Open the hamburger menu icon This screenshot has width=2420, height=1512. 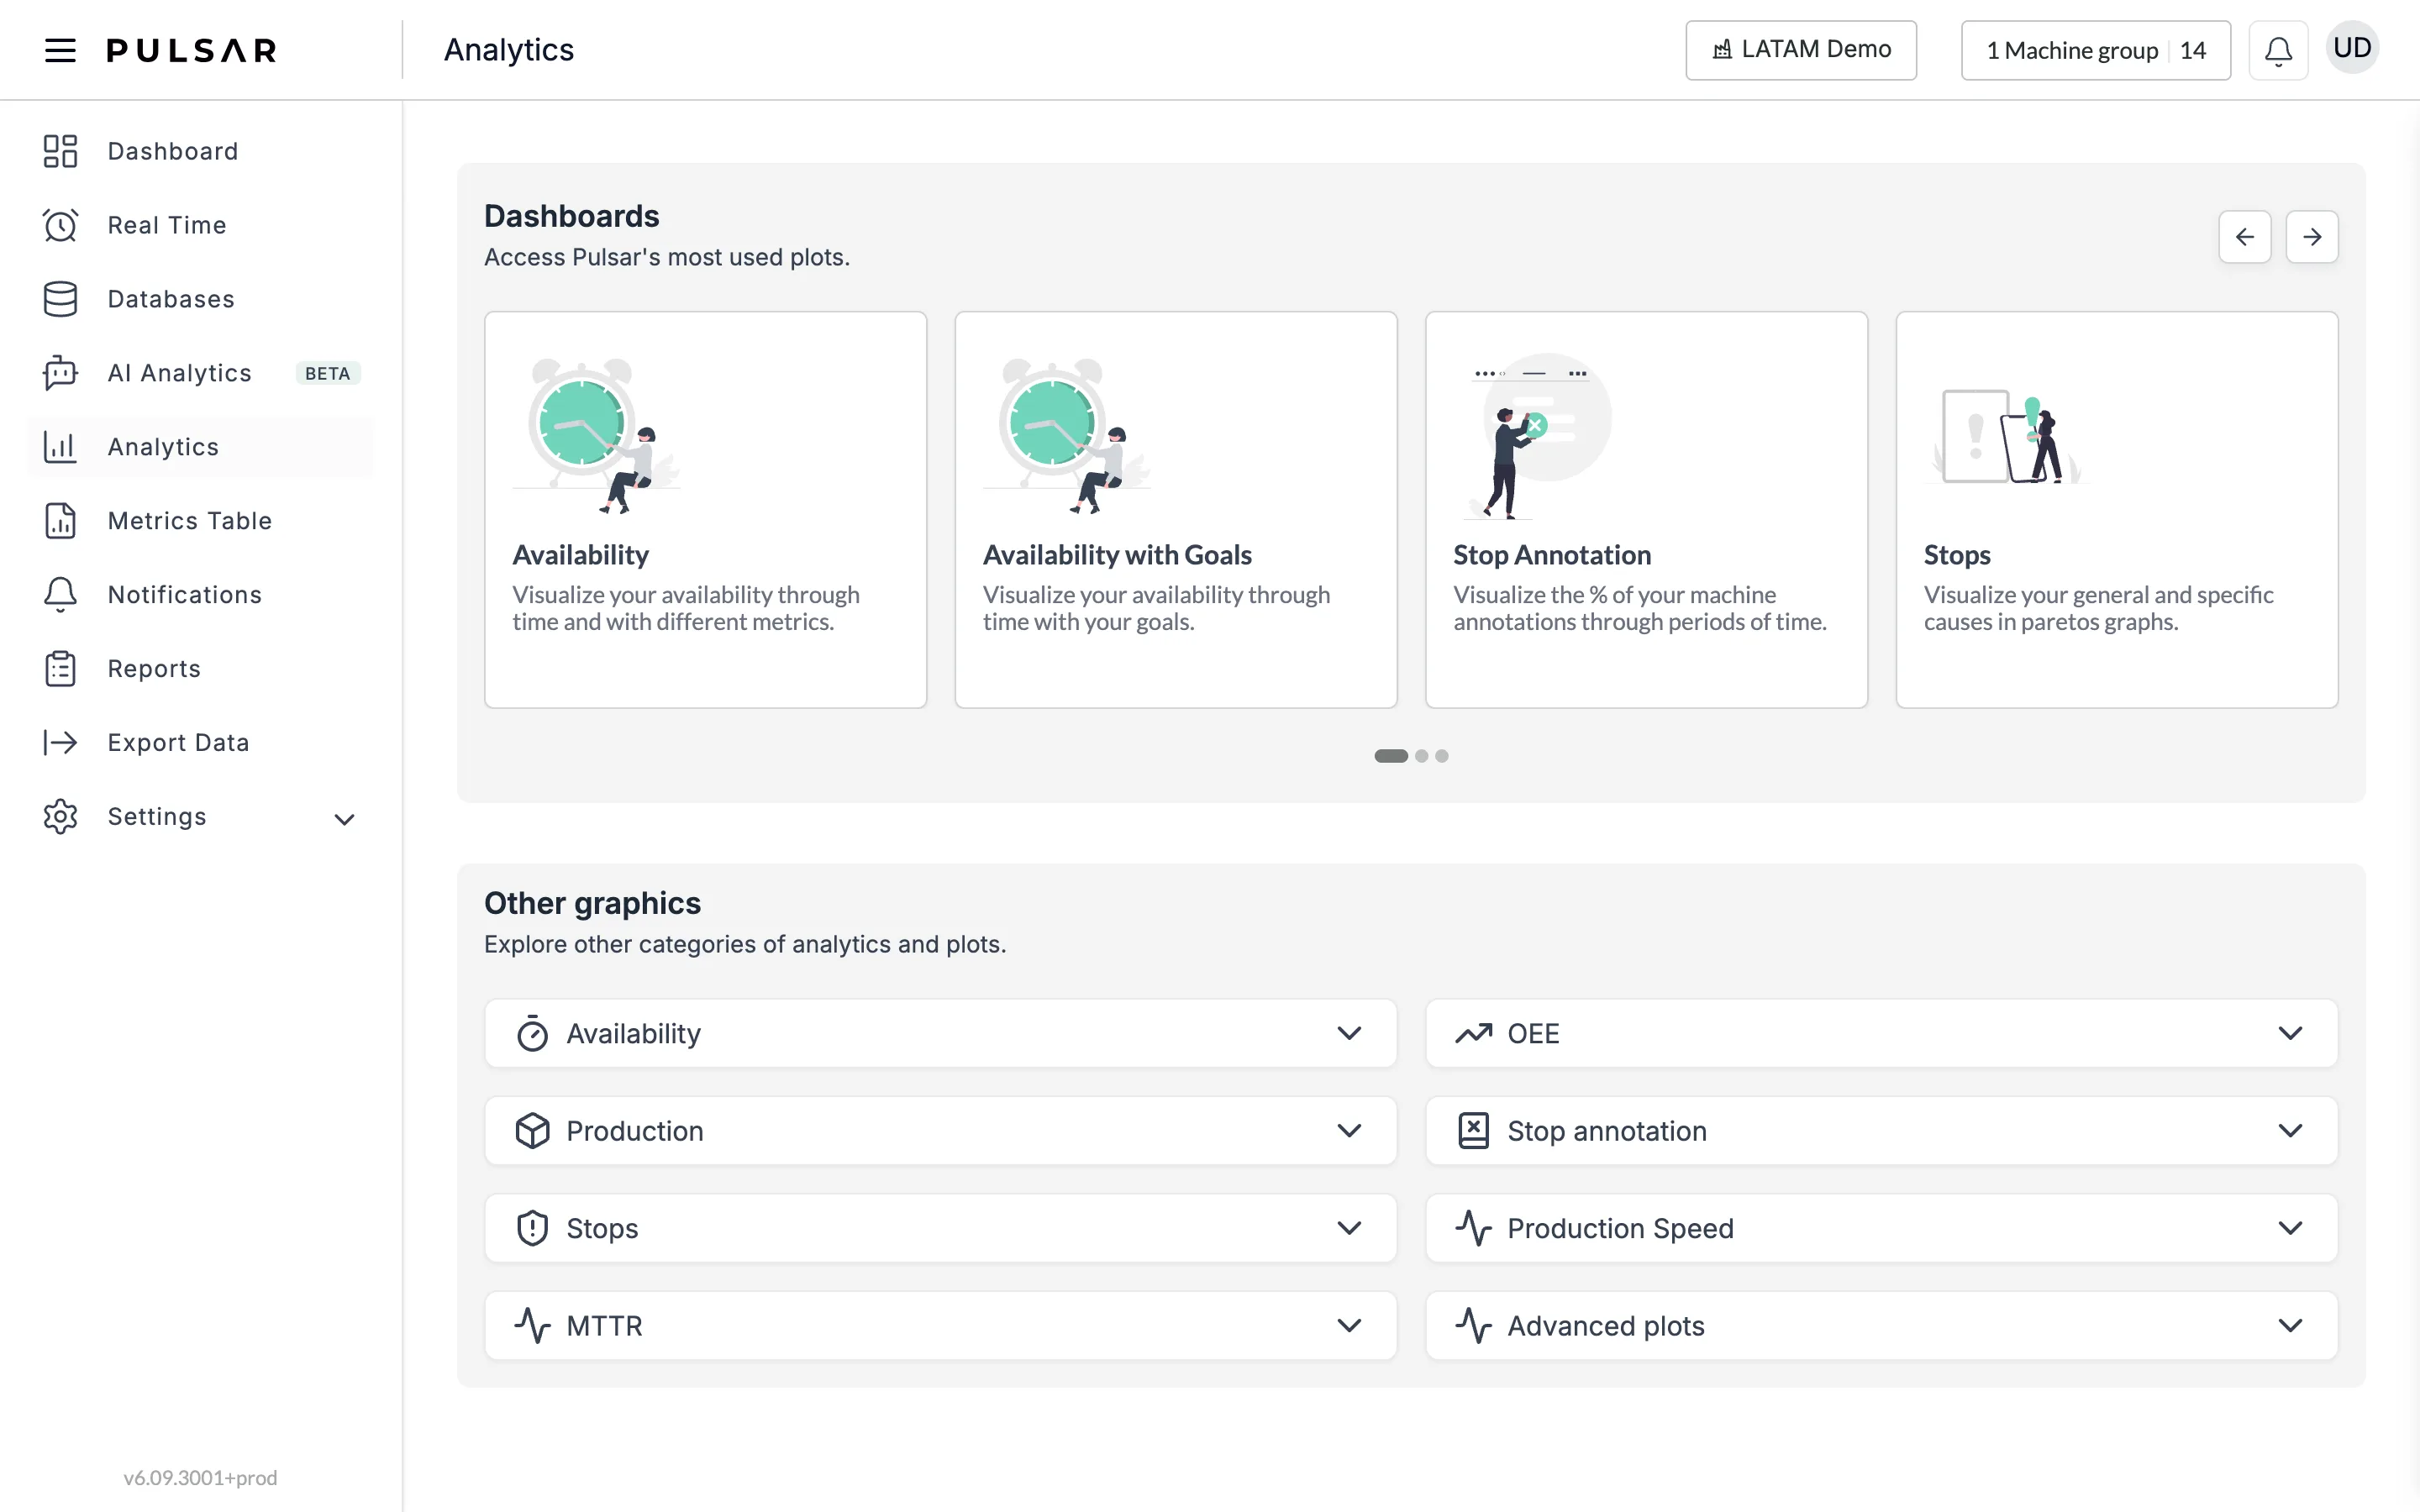(60, 50)
